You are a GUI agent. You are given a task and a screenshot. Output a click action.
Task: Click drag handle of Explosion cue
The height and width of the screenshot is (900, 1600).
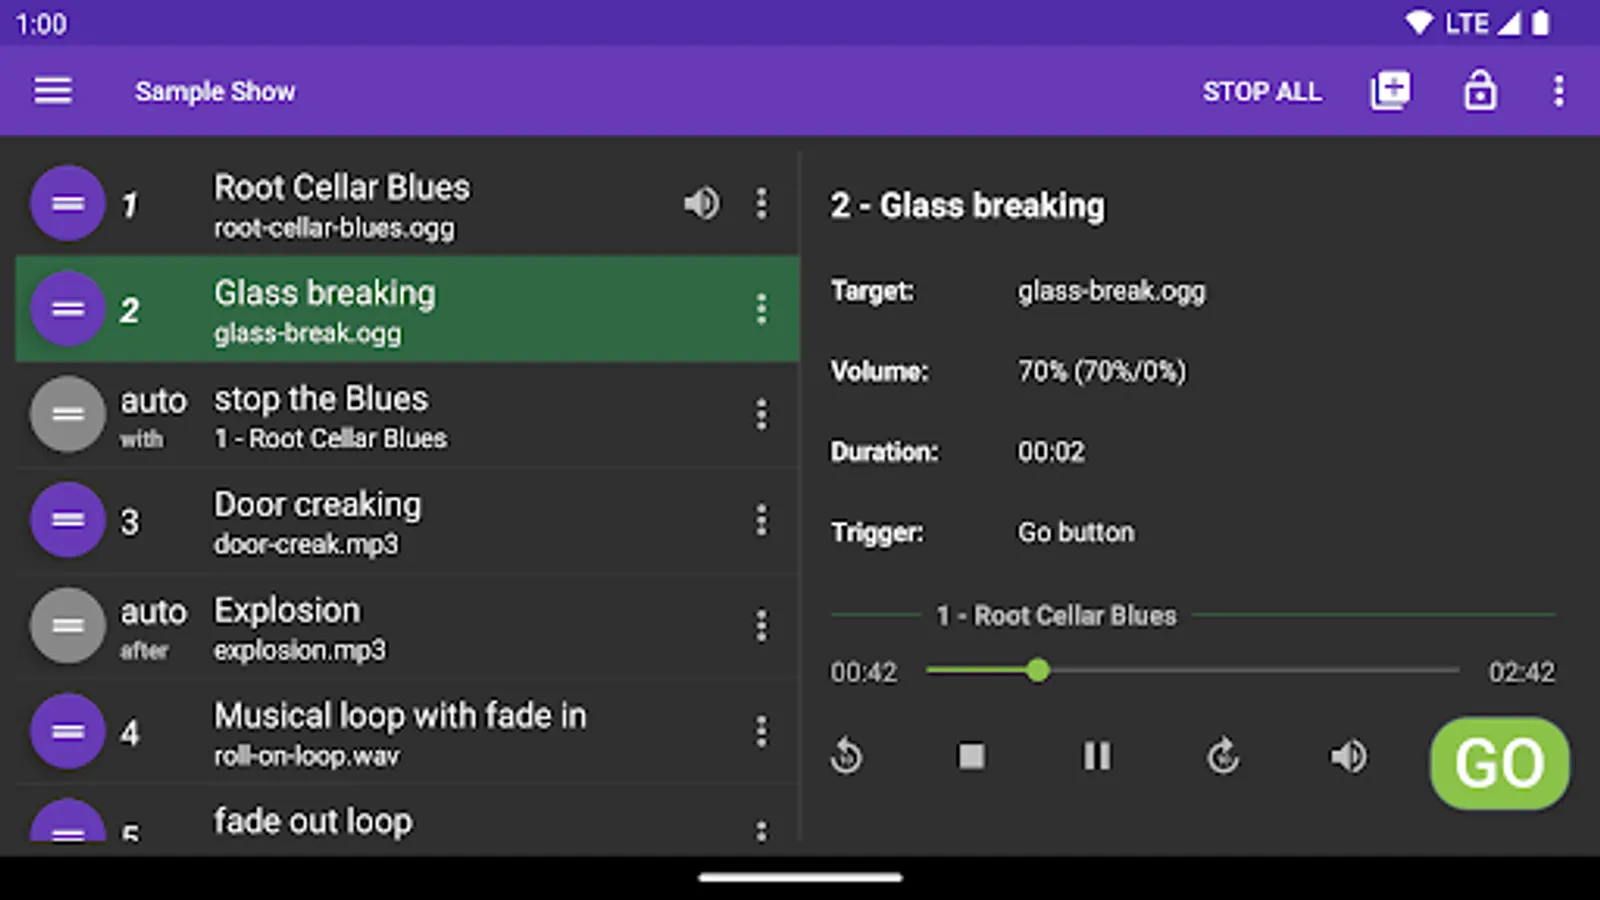[x=68, y=626]
